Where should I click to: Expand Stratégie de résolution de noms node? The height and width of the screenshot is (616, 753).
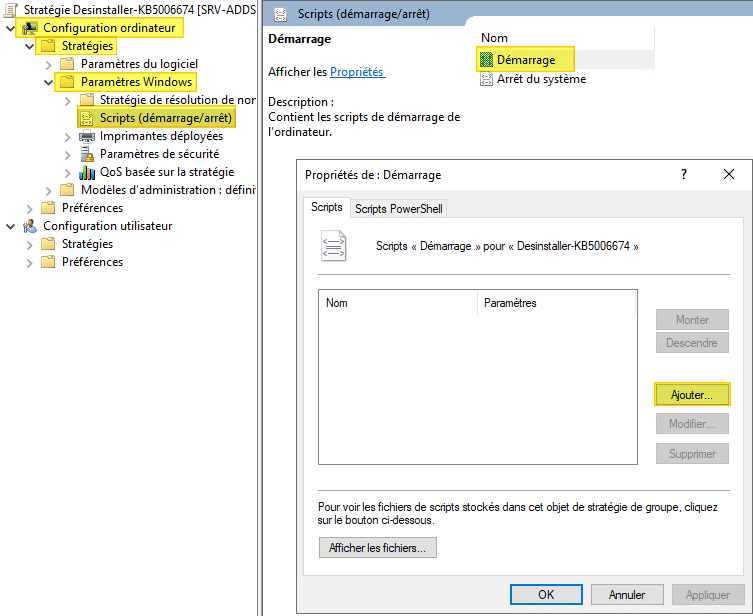click(68, 100)
